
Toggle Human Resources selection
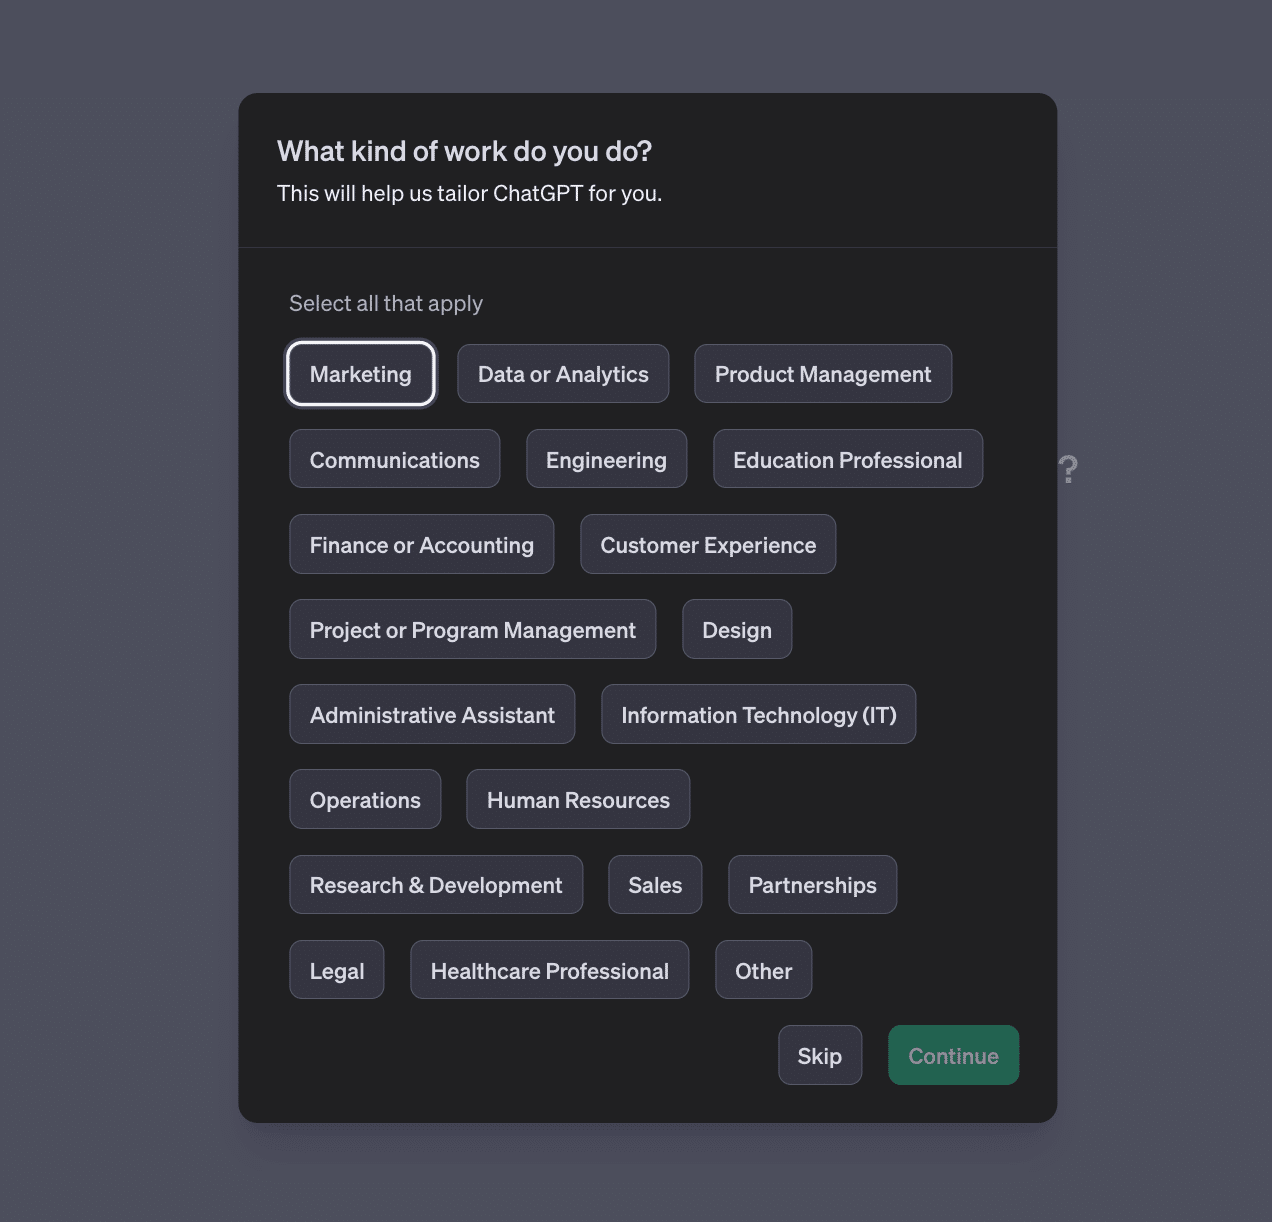(578, 800)
